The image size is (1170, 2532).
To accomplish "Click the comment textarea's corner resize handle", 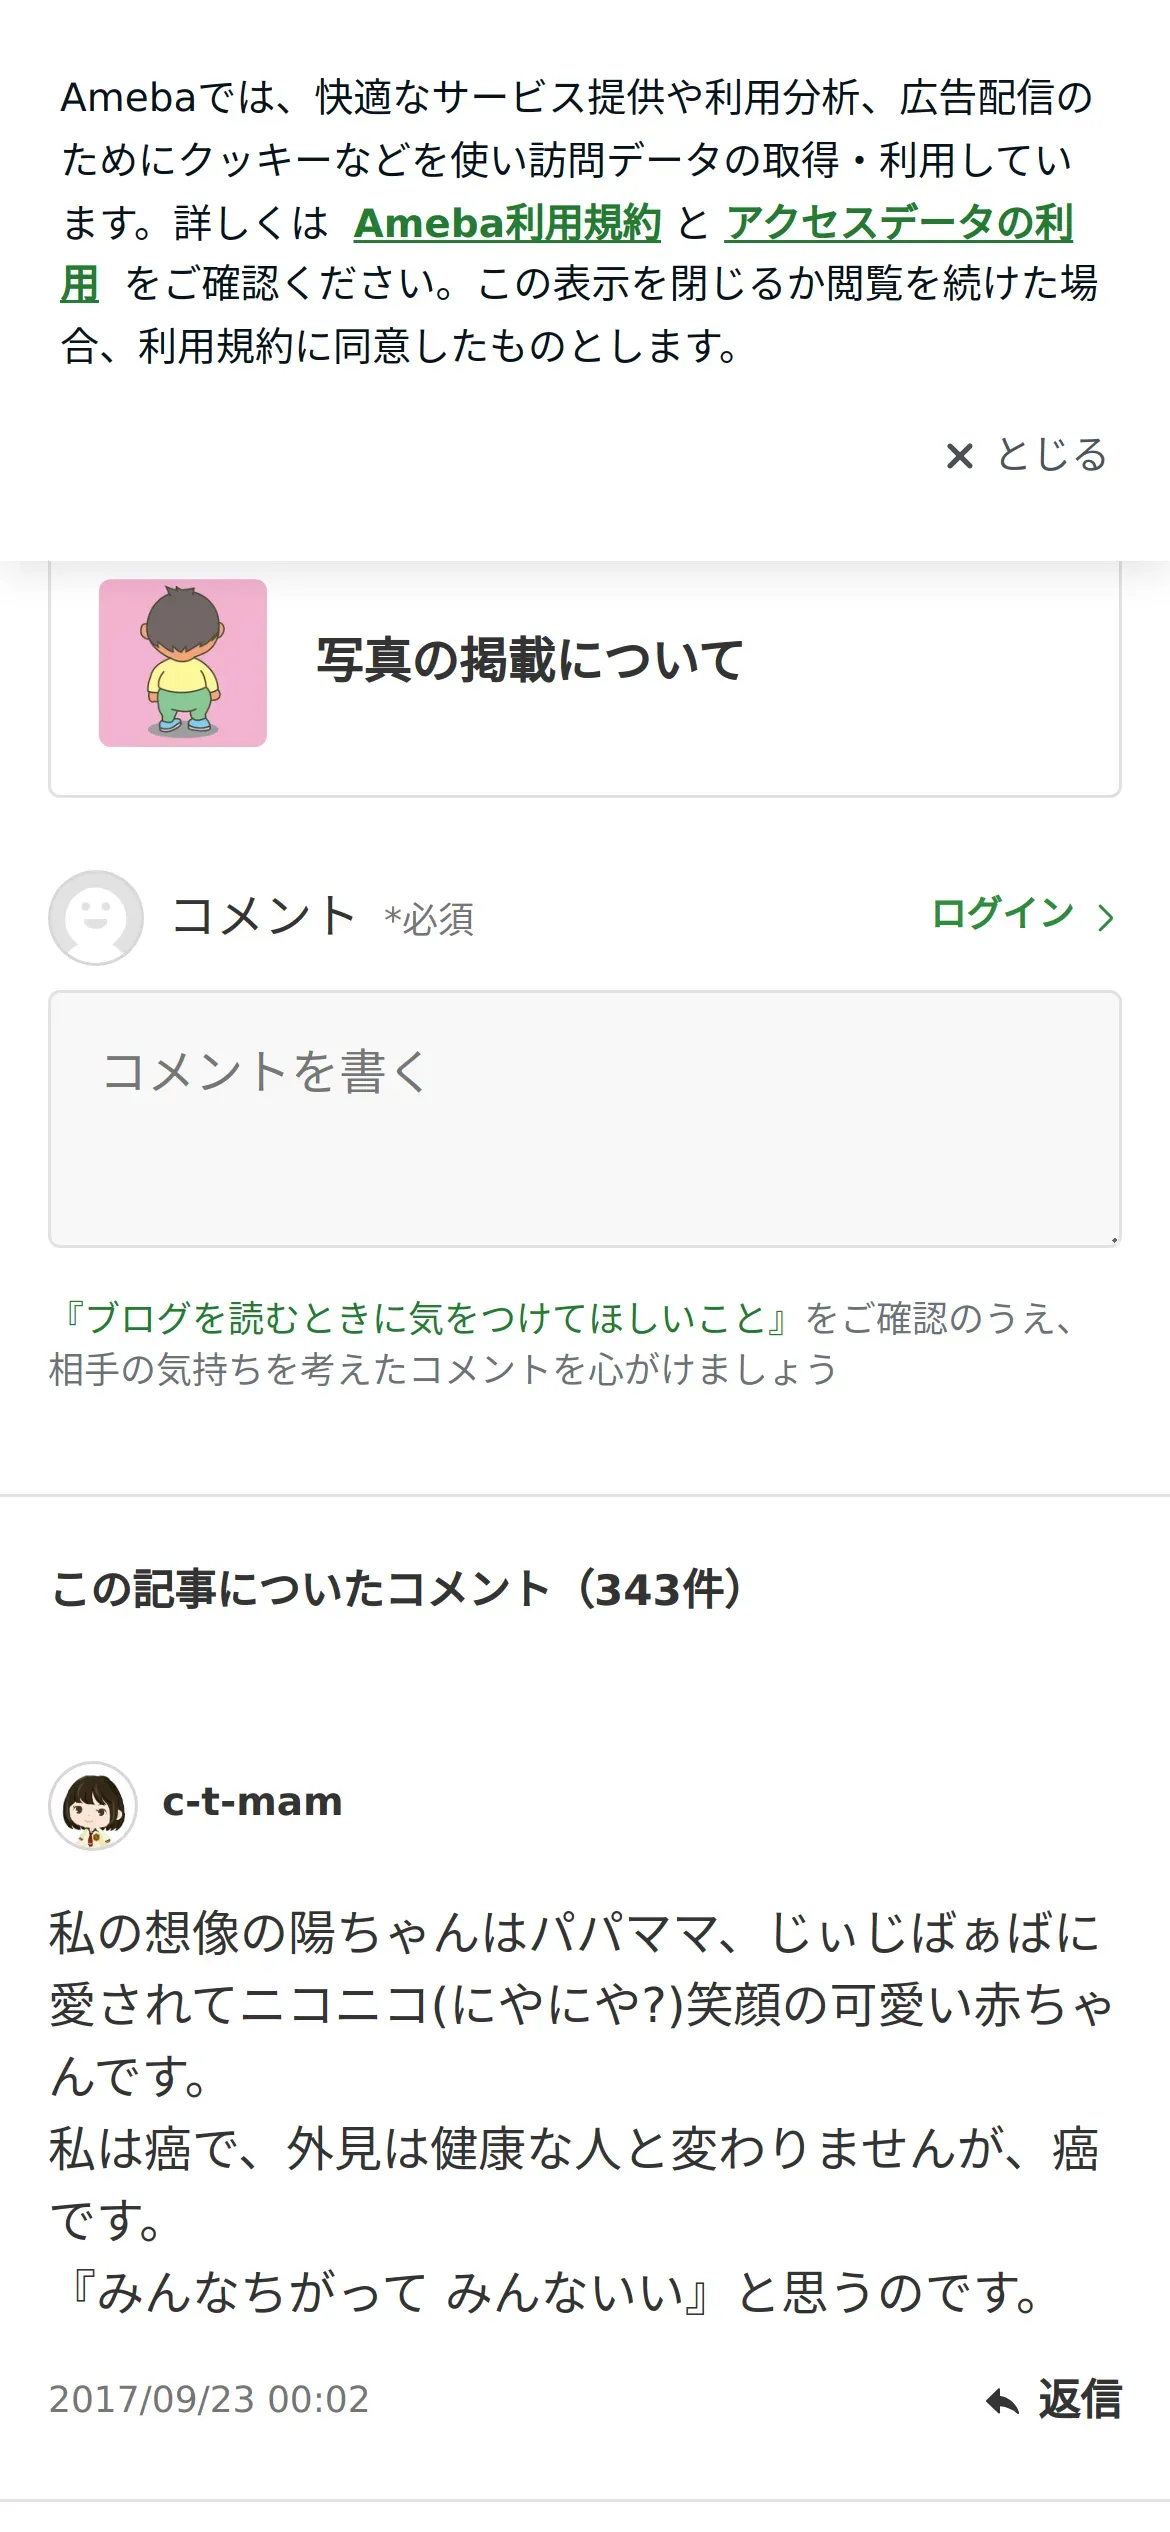I will coord(1113,1239).
